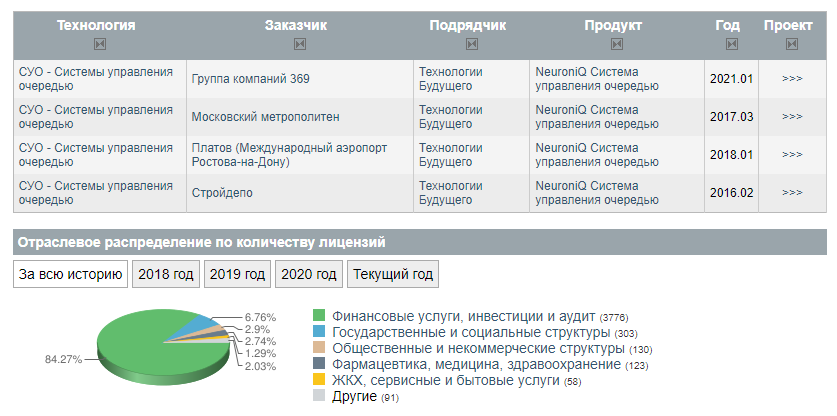Open Общественные и некоммерческие структуры legend entry
The image size is (837, 416).
(478, 348)
